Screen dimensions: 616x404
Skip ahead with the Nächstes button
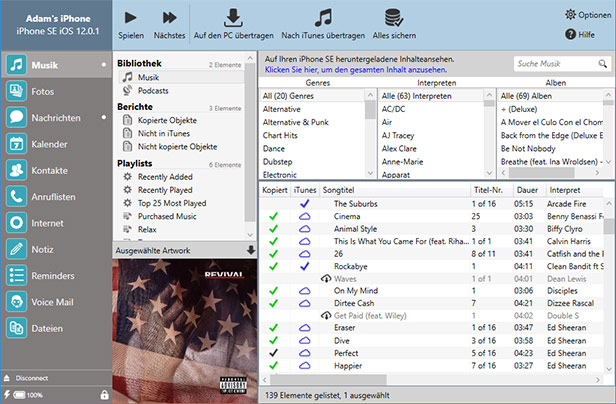pos(169,24)
